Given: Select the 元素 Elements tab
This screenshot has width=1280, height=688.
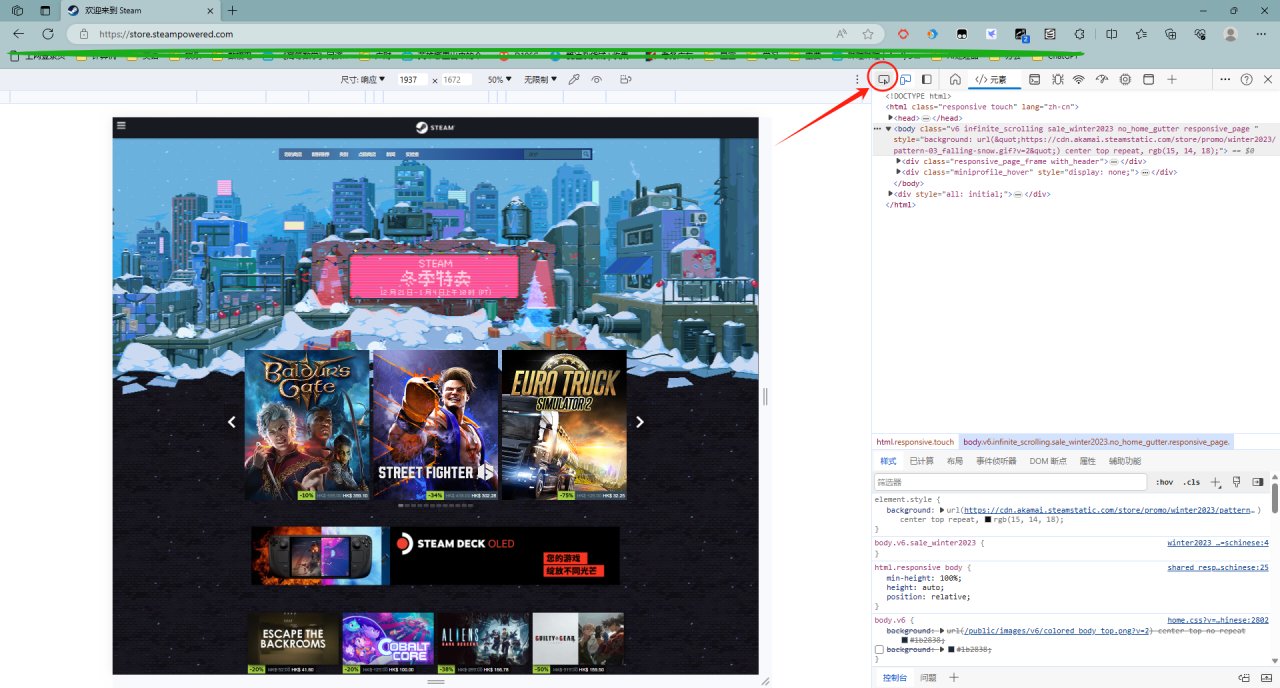Looking at the screenshot, I should click(x=991, y=79).
